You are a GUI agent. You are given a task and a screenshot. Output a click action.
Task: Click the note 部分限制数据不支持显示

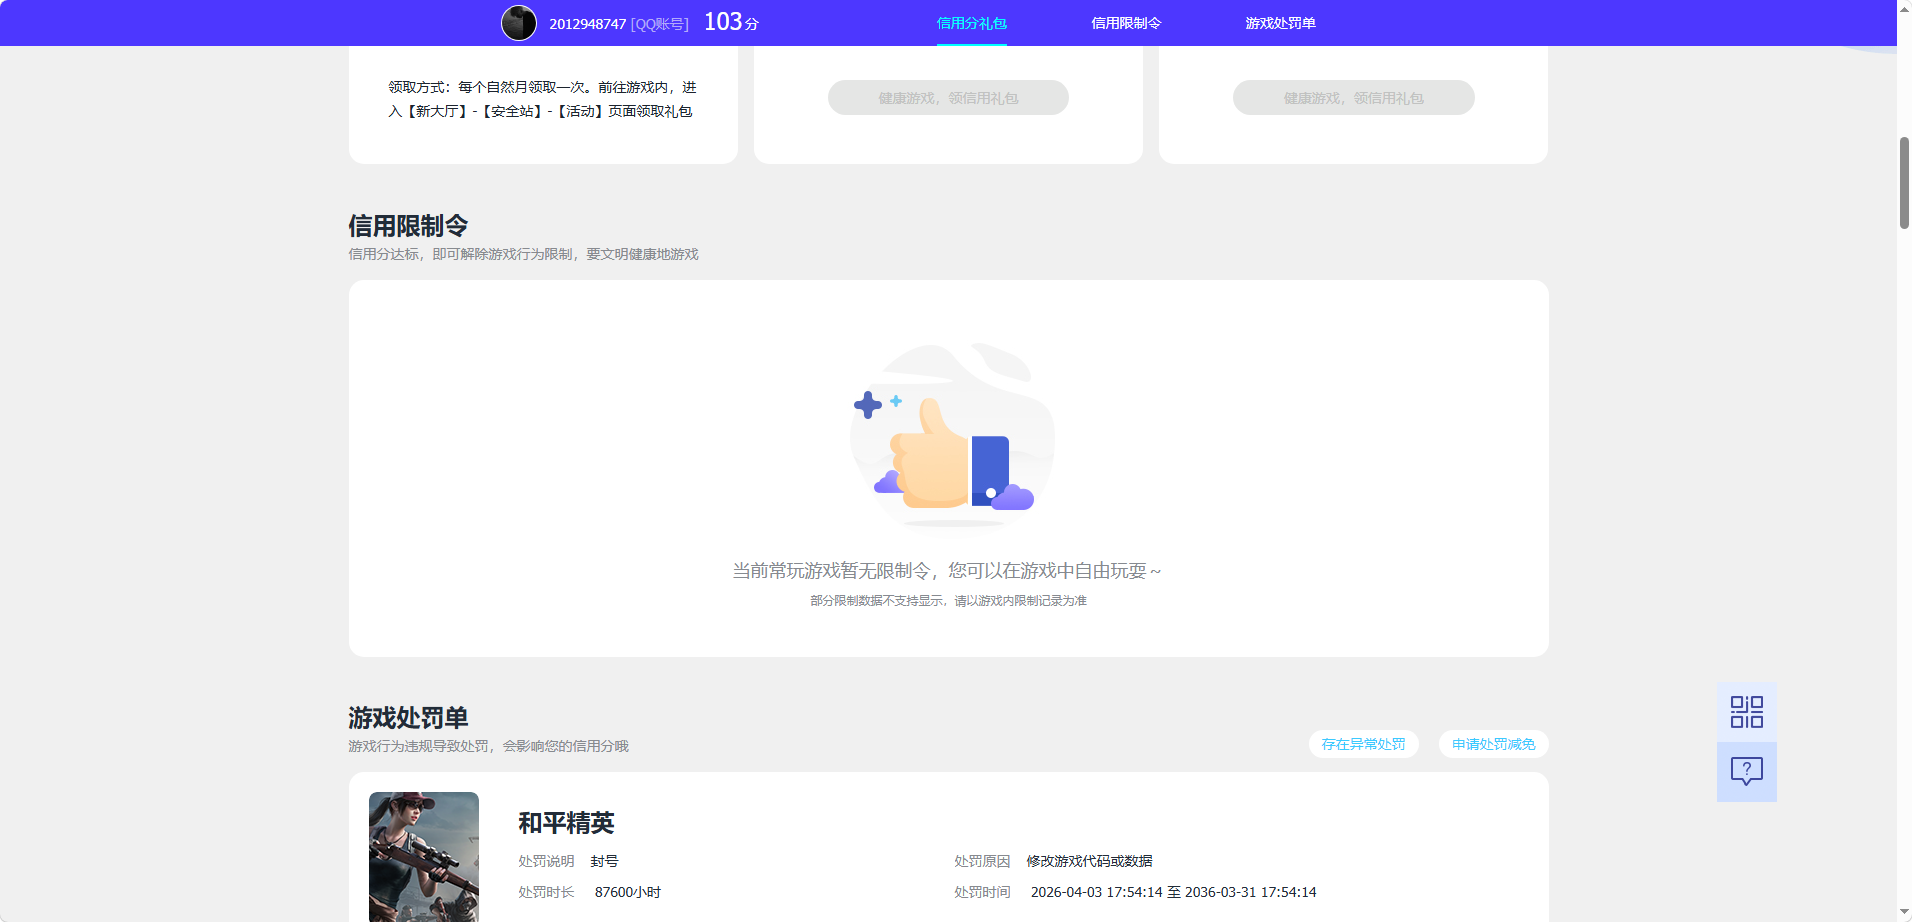tap(948, 601)
